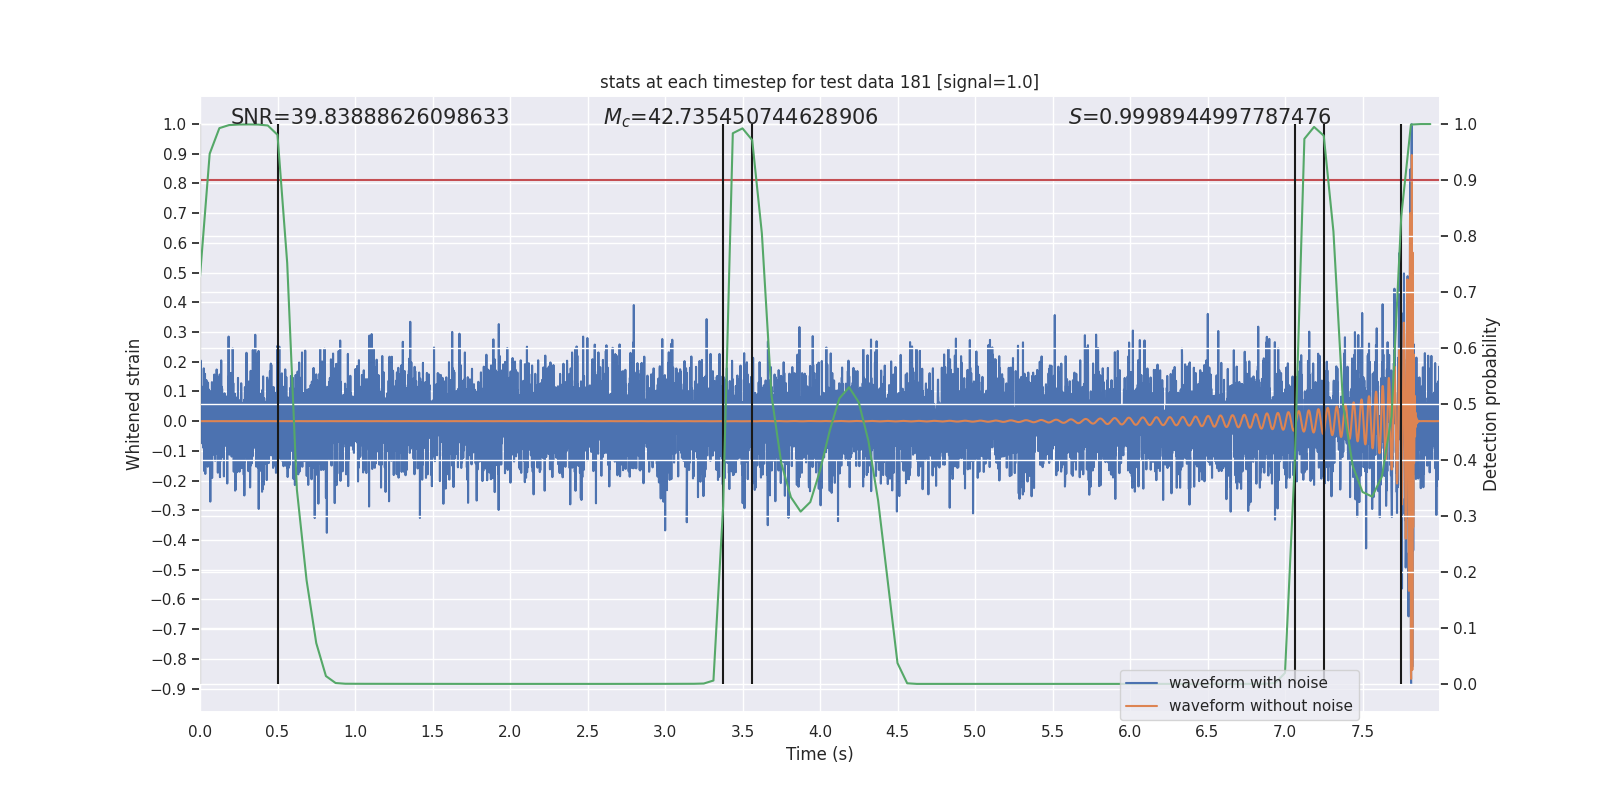Viewport: 1600px width, 800px height.
Task: Select the 0.0 tick on Whitened strain axis
Action: click(x=175, y=421)
